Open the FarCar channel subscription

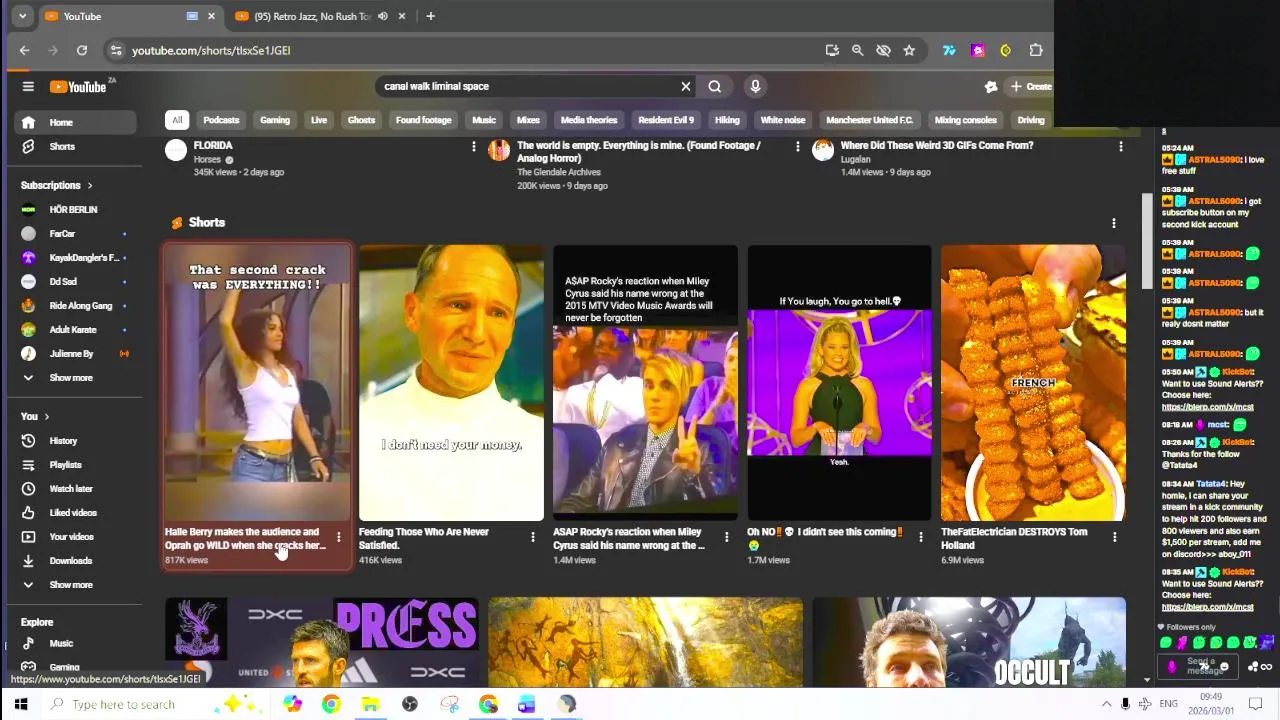pyautogui.click(x=75, y=234)
